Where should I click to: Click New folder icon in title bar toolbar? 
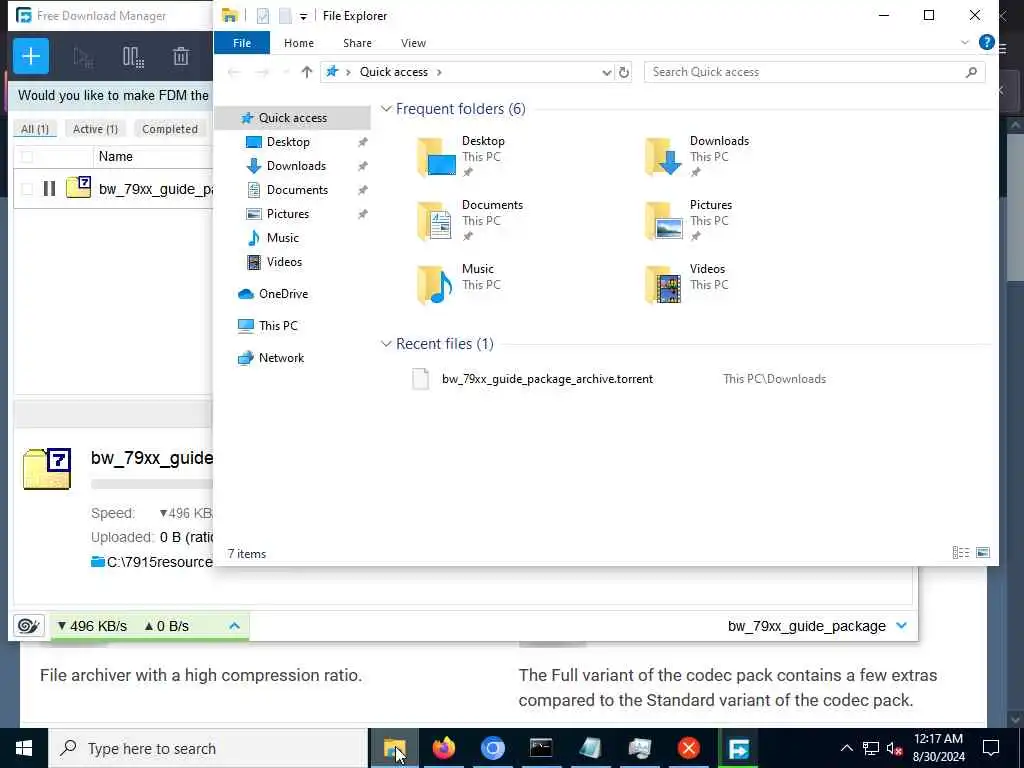click(285, 16)
